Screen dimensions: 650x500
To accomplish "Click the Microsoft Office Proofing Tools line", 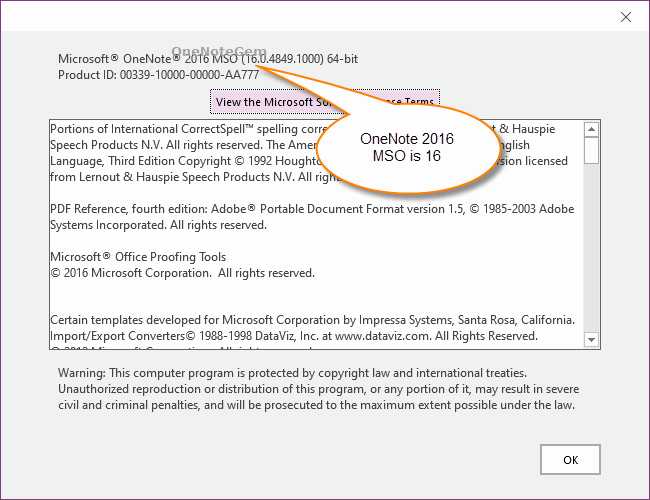I will coord(138,257).
